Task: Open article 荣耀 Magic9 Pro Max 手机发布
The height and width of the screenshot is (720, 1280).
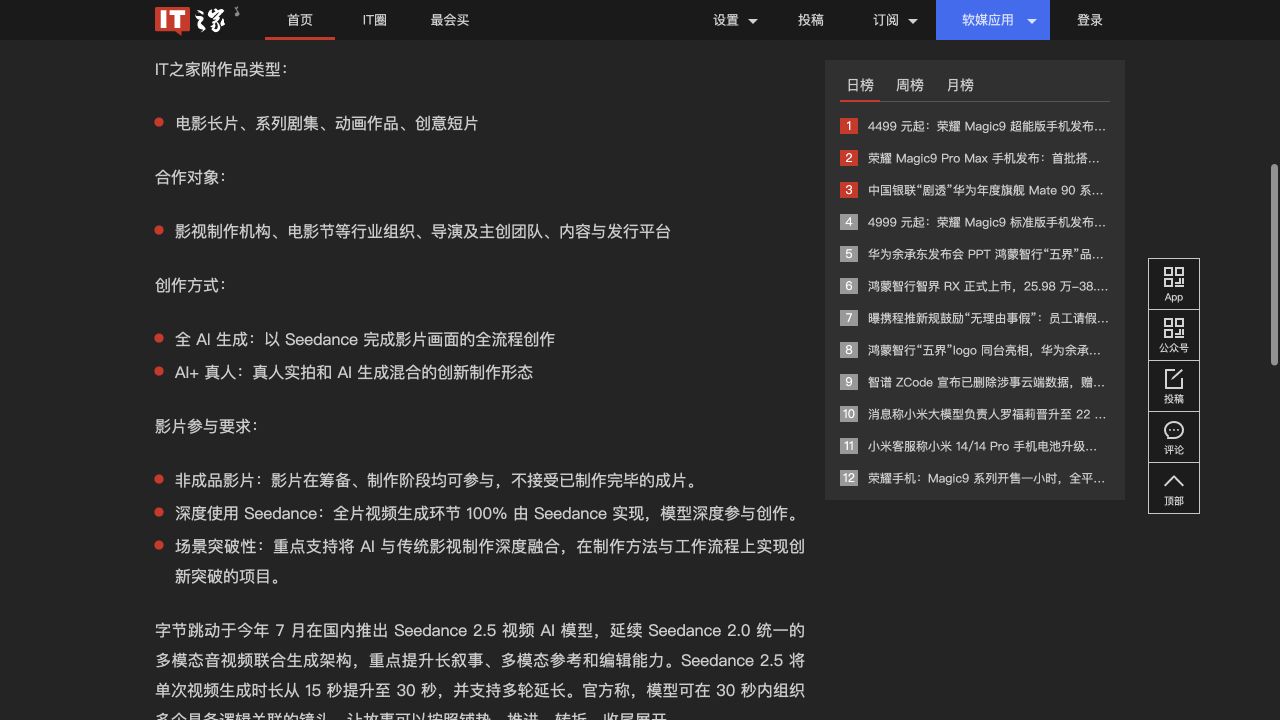Action: [x=984, y=158]
